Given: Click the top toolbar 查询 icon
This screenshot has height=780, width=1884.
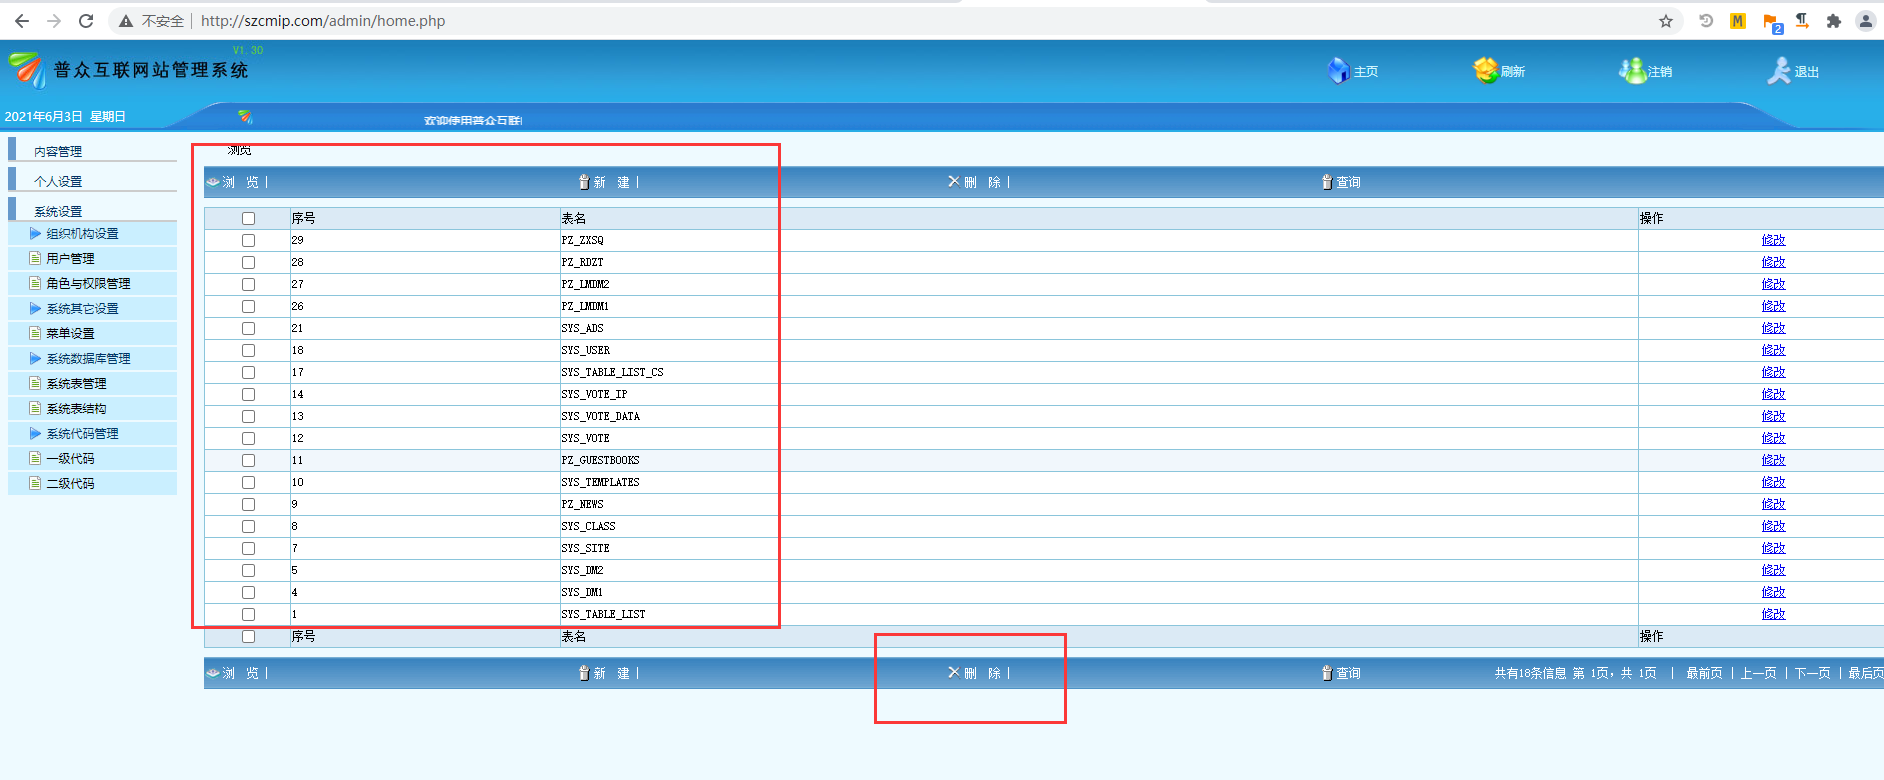Looking at the screenshot, I should 1327,182.
